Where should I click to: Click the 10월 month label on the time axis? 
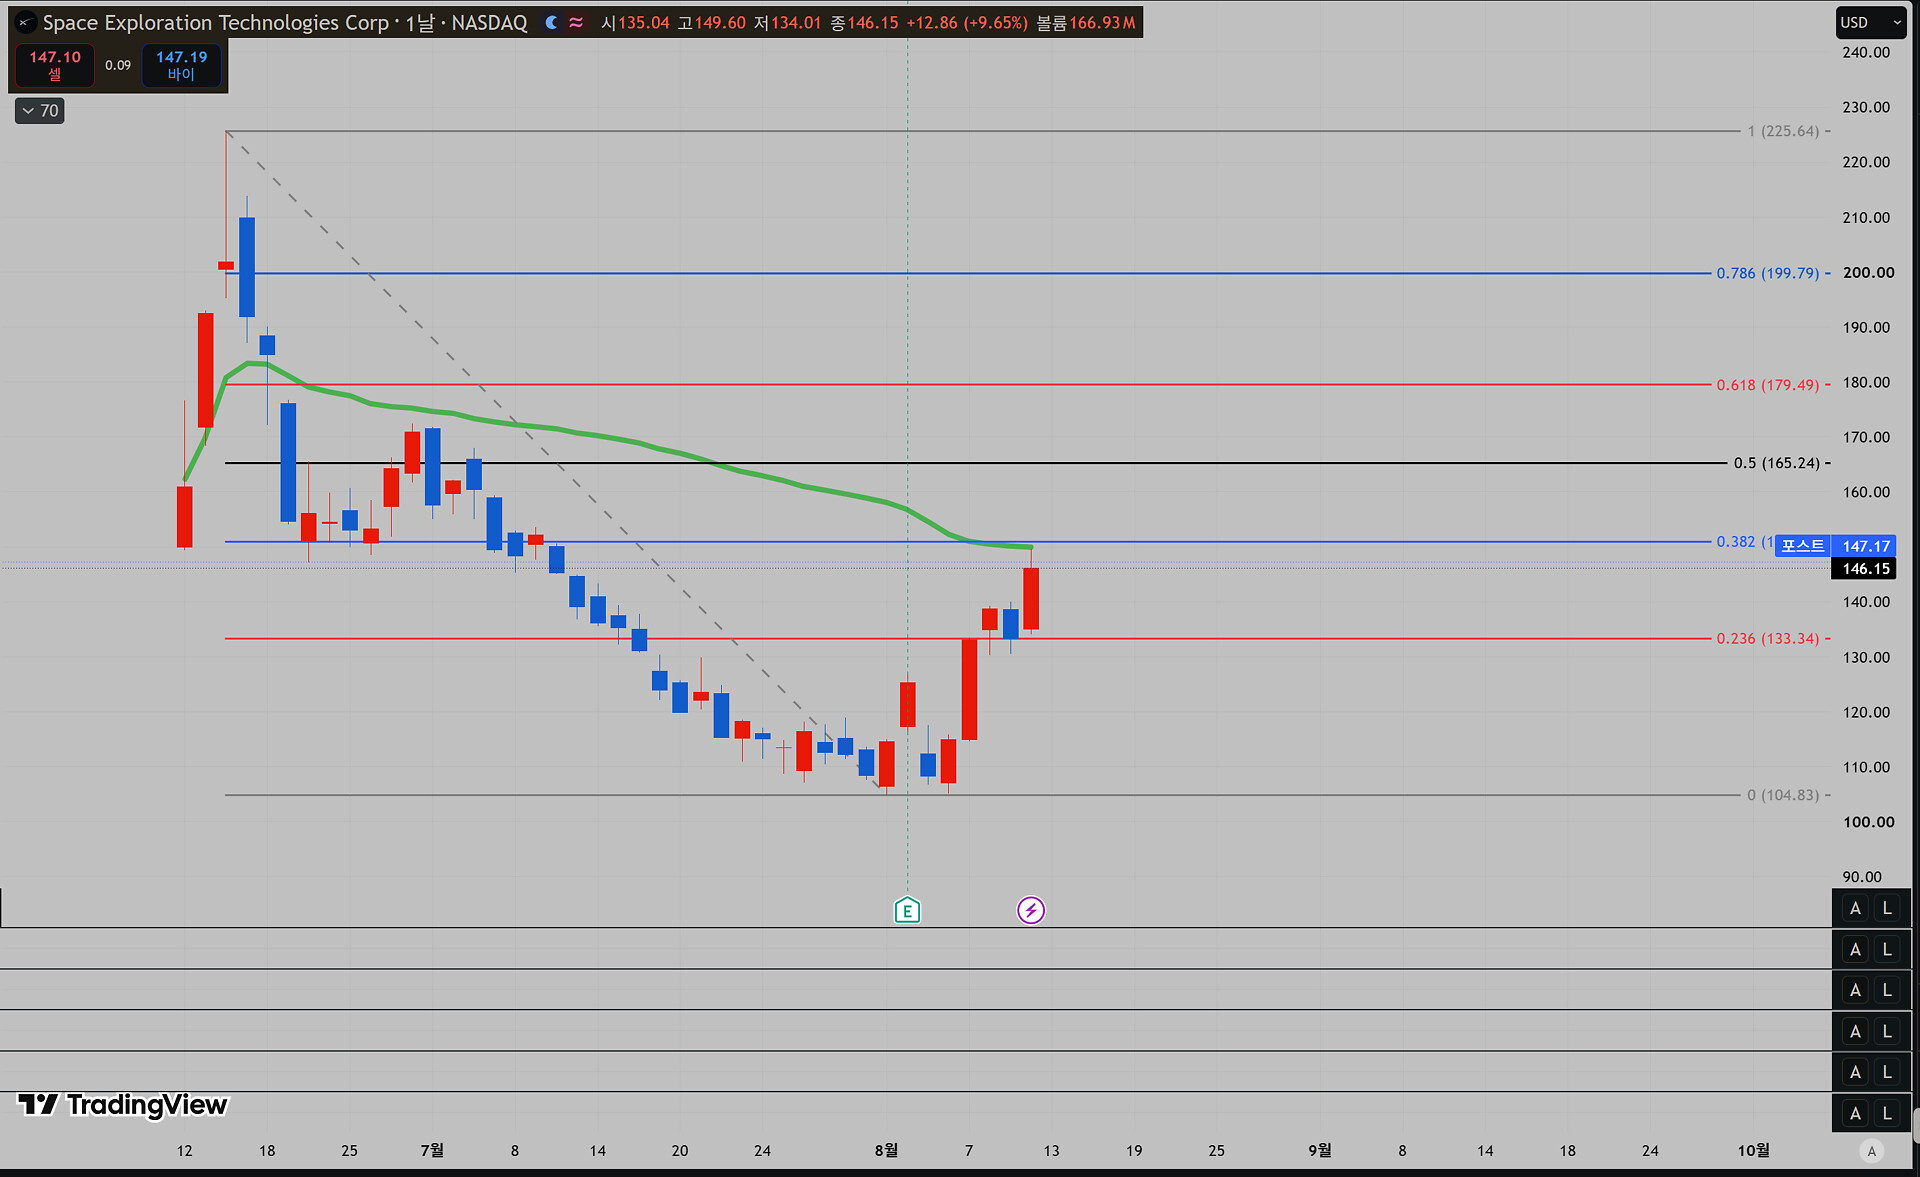(x=1753, y=1151)
